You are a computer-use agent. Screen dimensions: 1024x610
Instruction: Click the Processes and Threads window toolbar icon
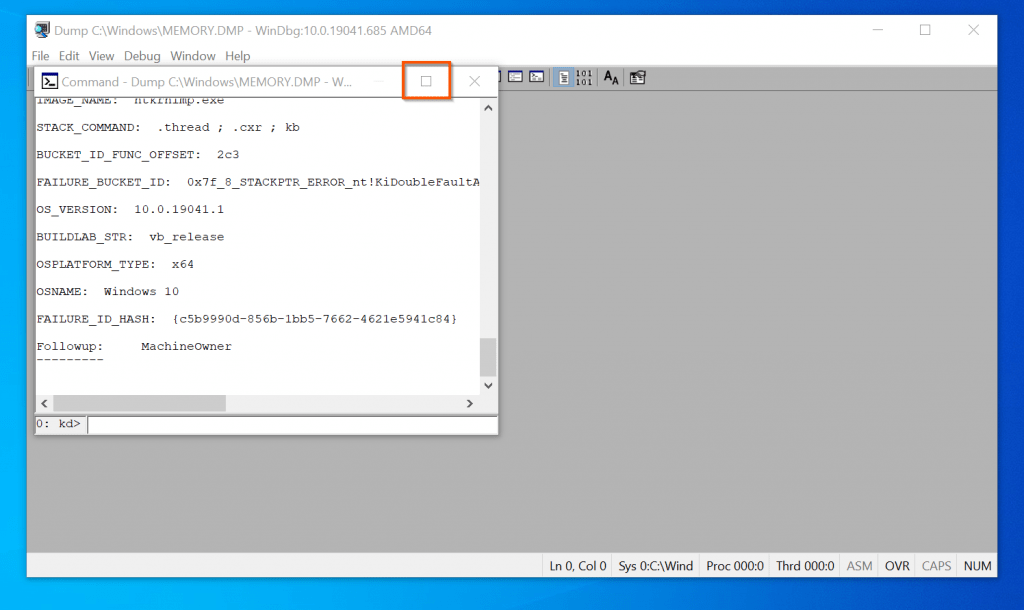pos(515,77)
